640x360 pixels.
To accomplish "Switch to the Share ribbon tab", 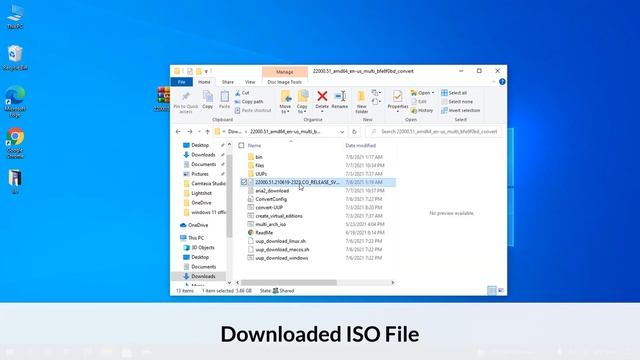I will pyautogui.click(x=228, y=82).
